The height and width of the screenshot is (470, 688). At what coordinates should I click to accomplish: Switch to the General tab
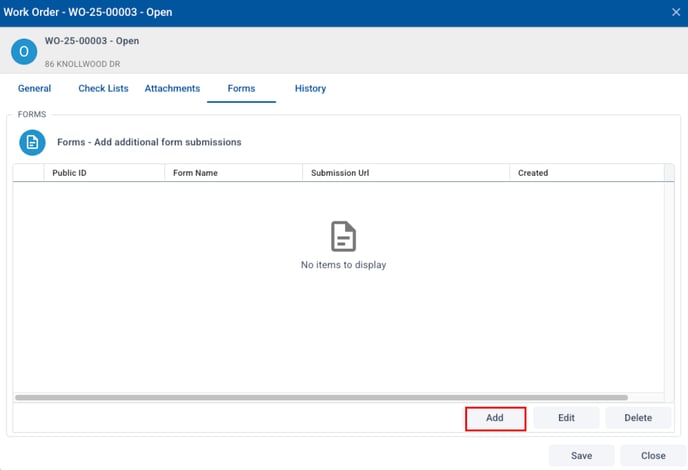(x=34, y=89)
